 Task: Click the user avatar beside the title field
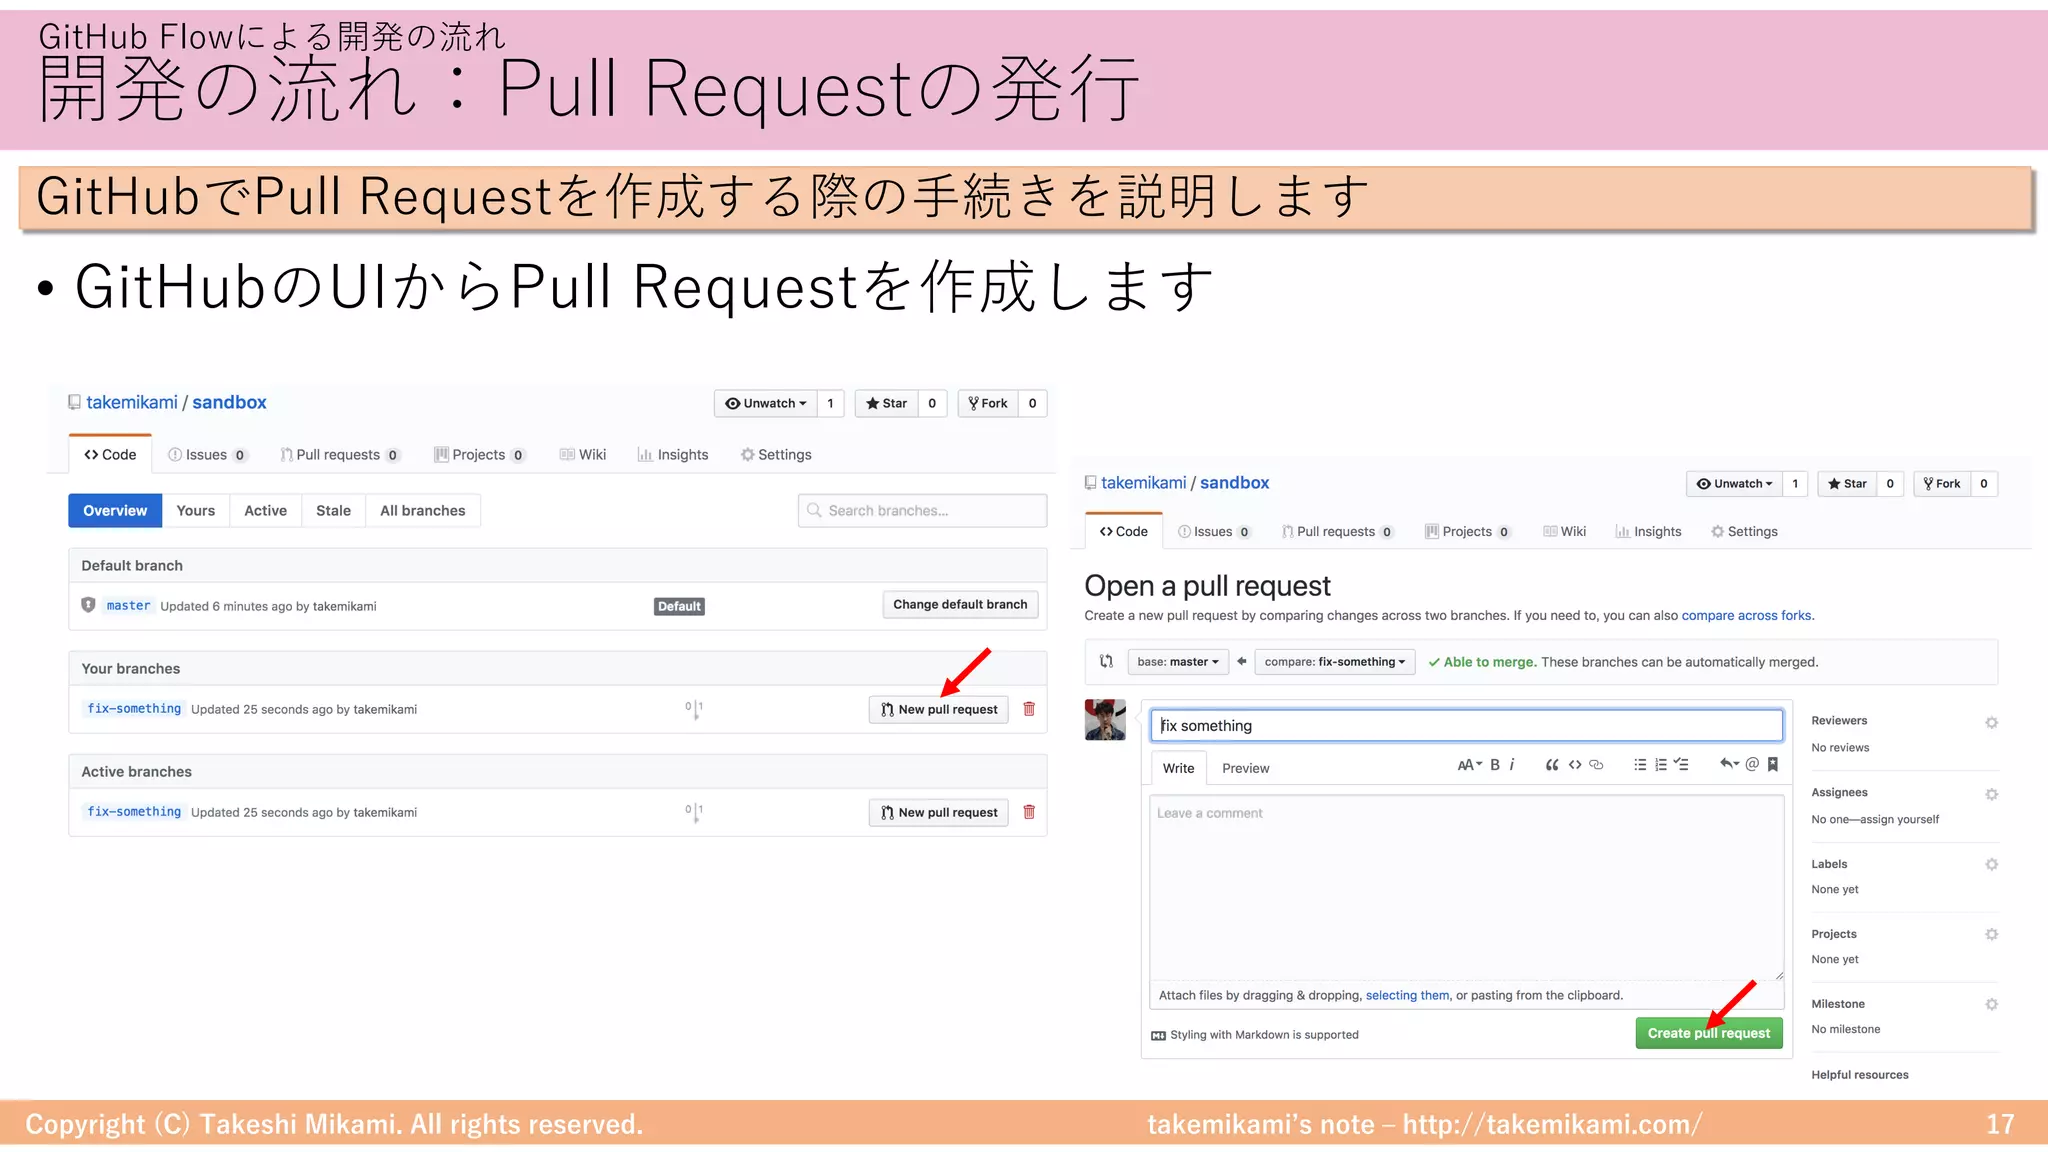coord(1105,720)
